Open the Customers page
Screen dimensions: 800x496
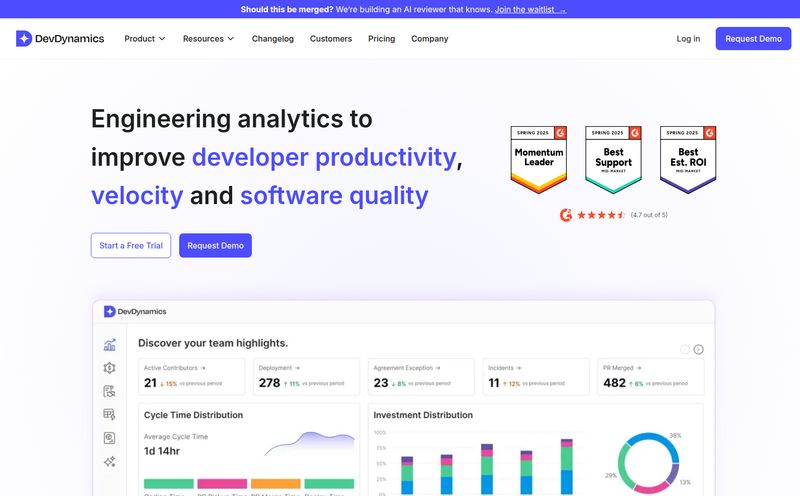331,39
